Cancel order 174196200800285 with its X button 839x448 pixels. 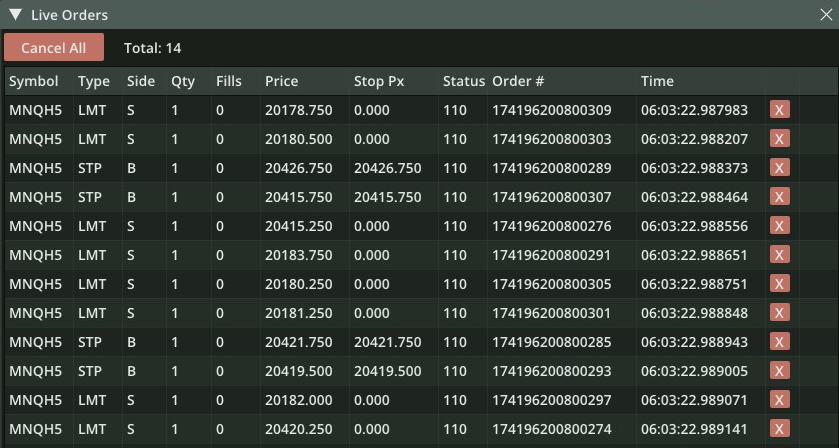click(780, 341)
